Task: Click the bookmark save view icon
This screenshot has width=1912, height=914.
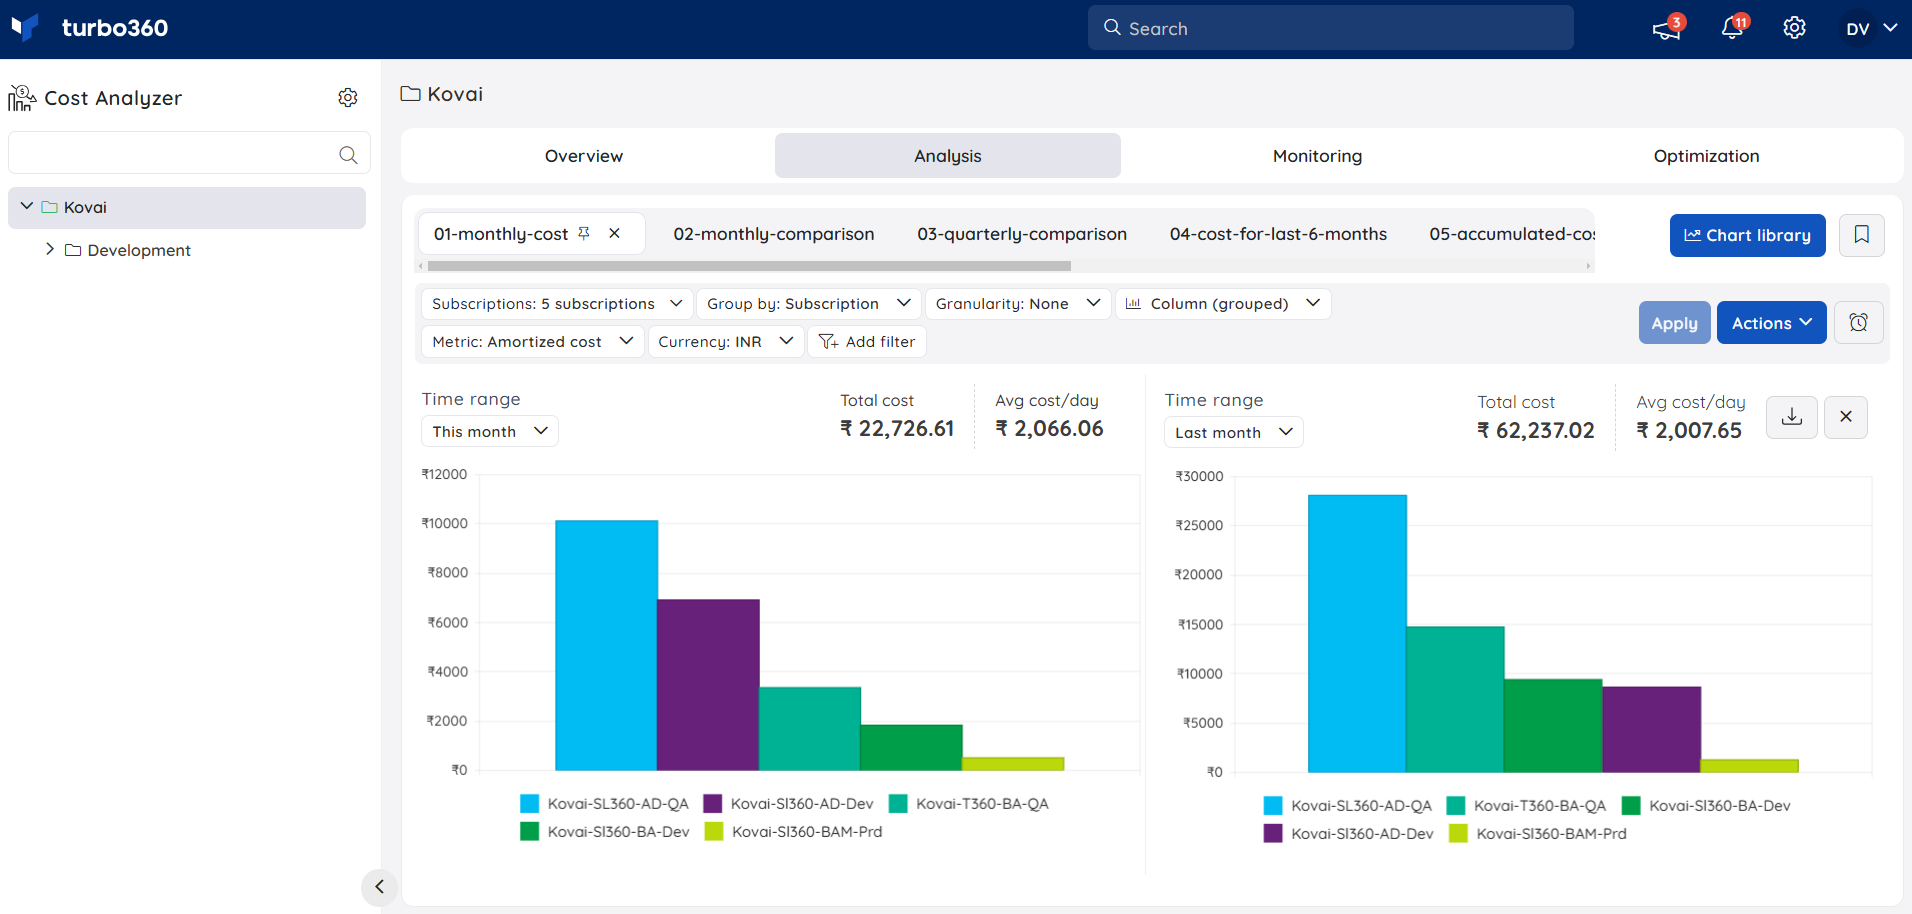Action: 1862,235
